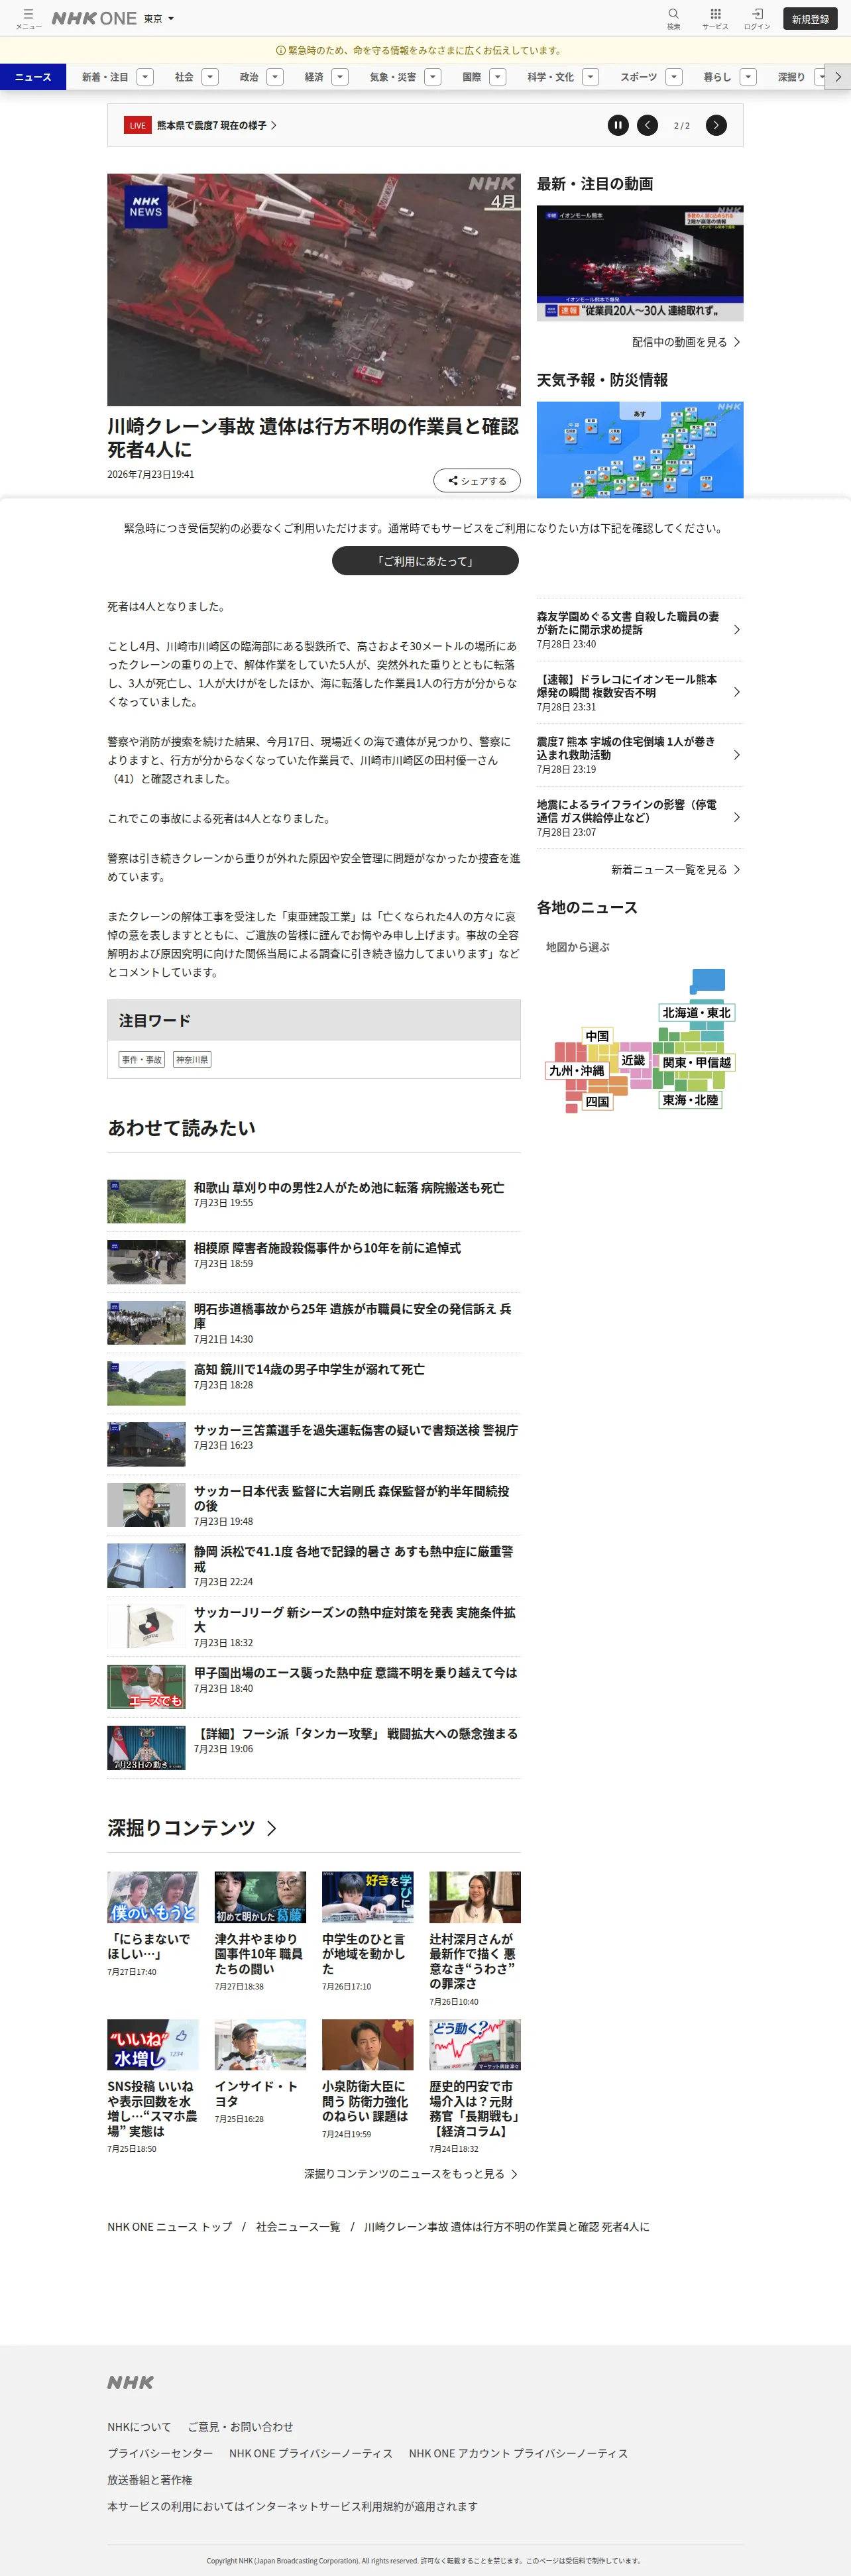This screenshot has width=851, height=2576.
Task: Open the services grid icon
Action: [x=715, y=18]
